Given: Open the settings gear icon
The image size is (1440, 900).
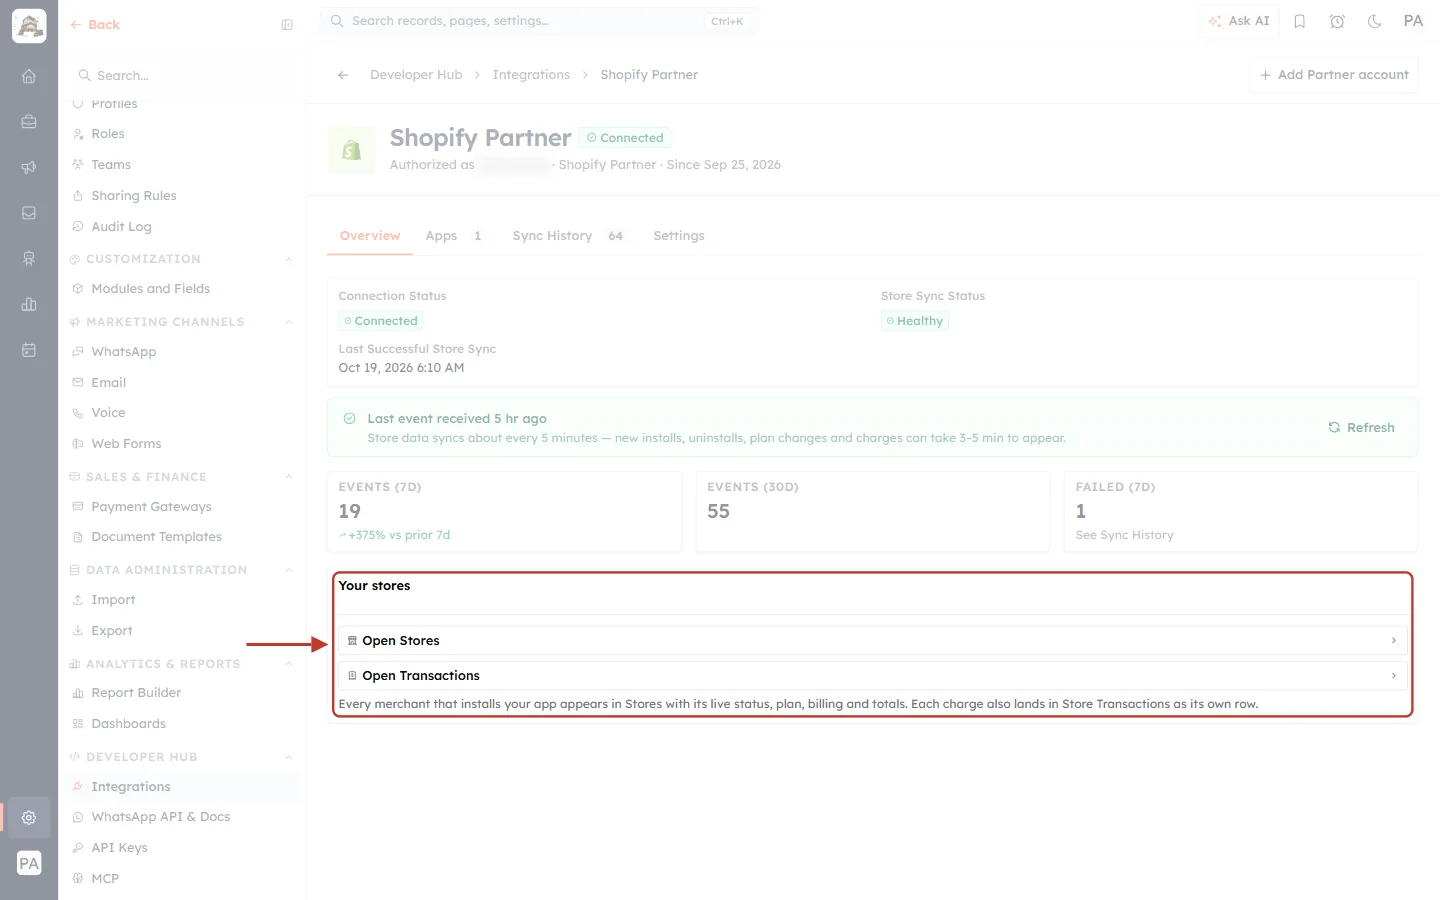Looking at the screenshot, I should (x=29, y=817).
